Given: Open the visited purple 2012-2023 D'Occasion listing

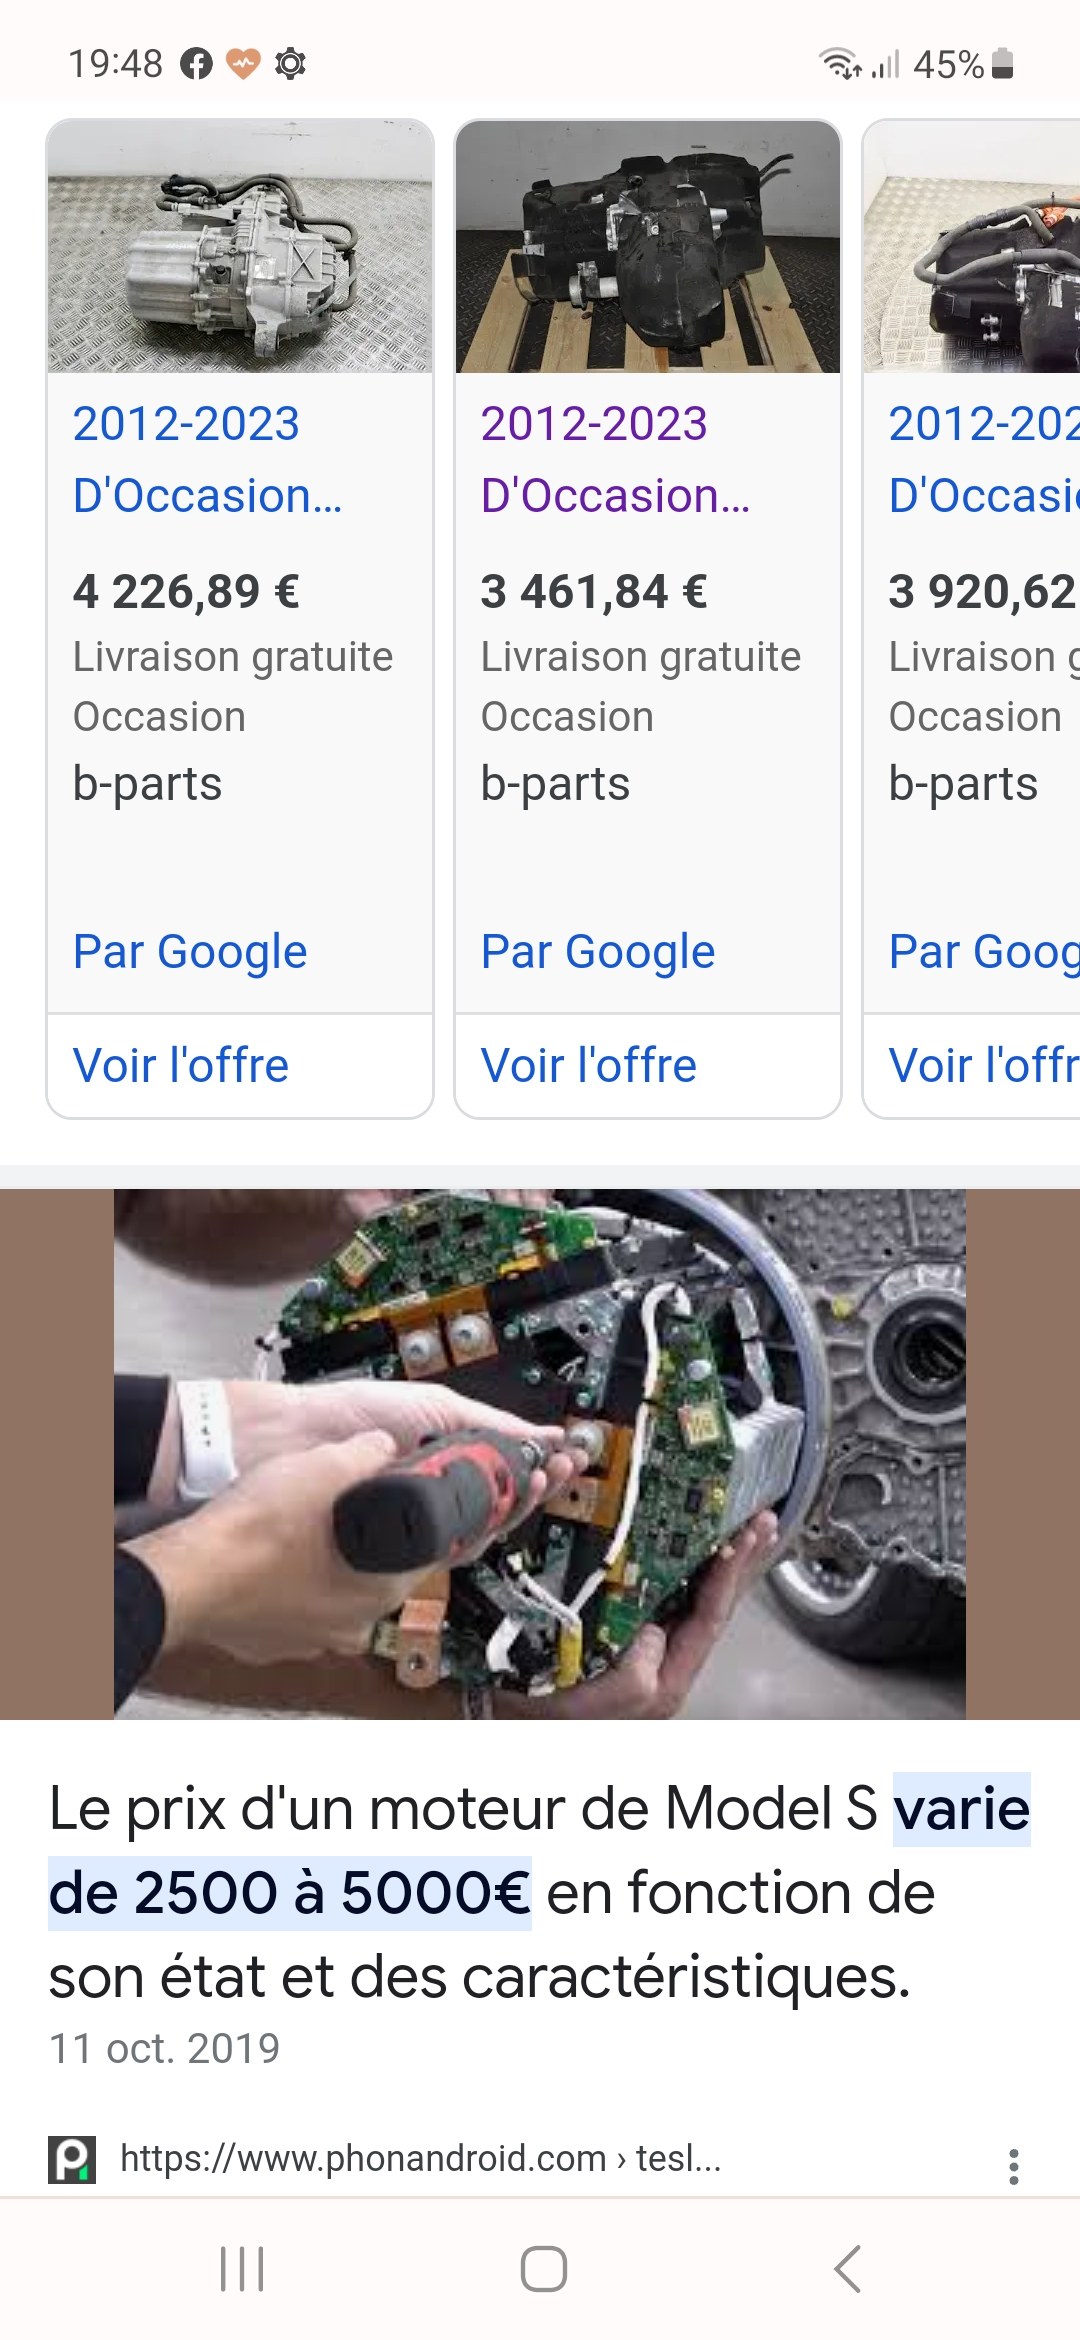Looking at the screenshot, I should tap(615, 460).
